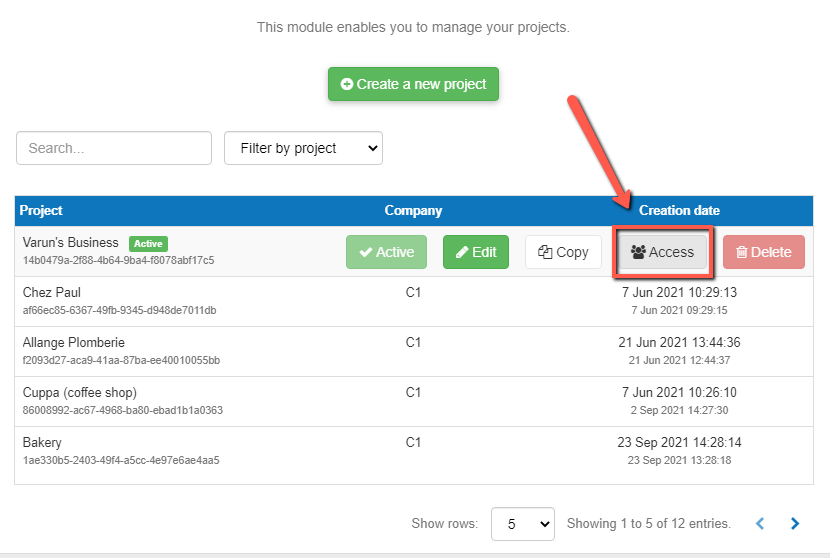Focus the Search input field
This screenshot has width=830, height=558.
point(114,148)
